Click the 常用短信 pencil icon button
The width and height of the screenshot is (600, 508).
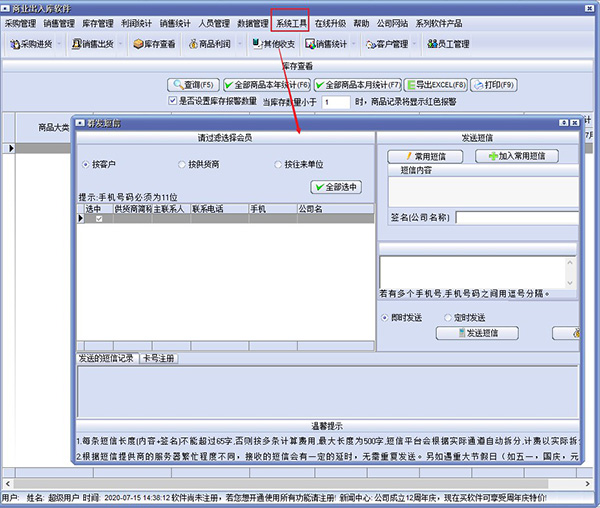(407, 157)
